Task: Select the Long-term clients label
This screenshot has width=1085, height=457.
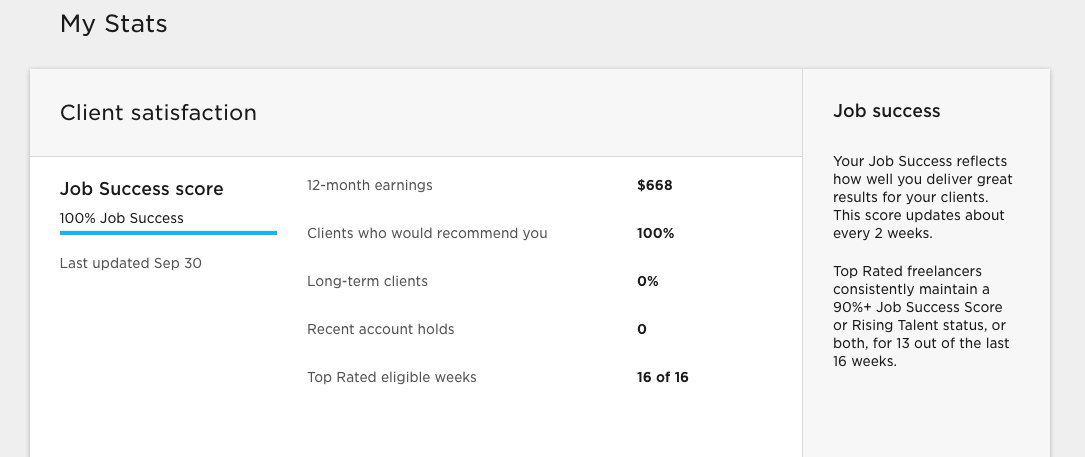Action: point(367,281)
